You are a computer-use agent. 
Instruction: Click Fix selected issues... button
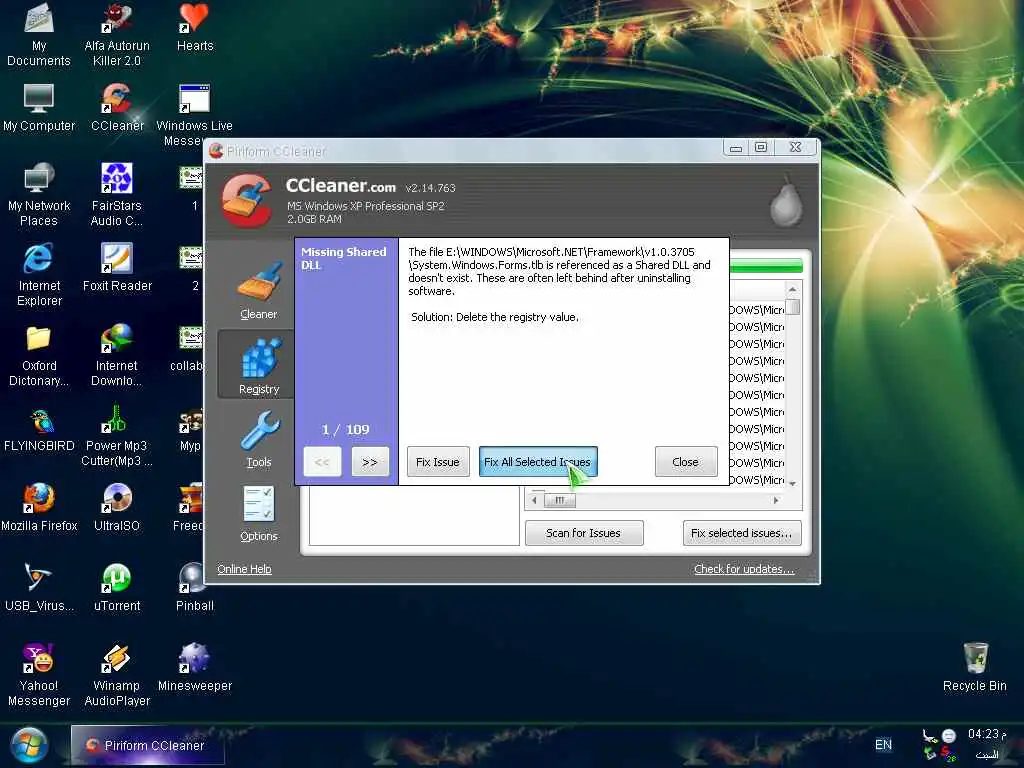742,533
